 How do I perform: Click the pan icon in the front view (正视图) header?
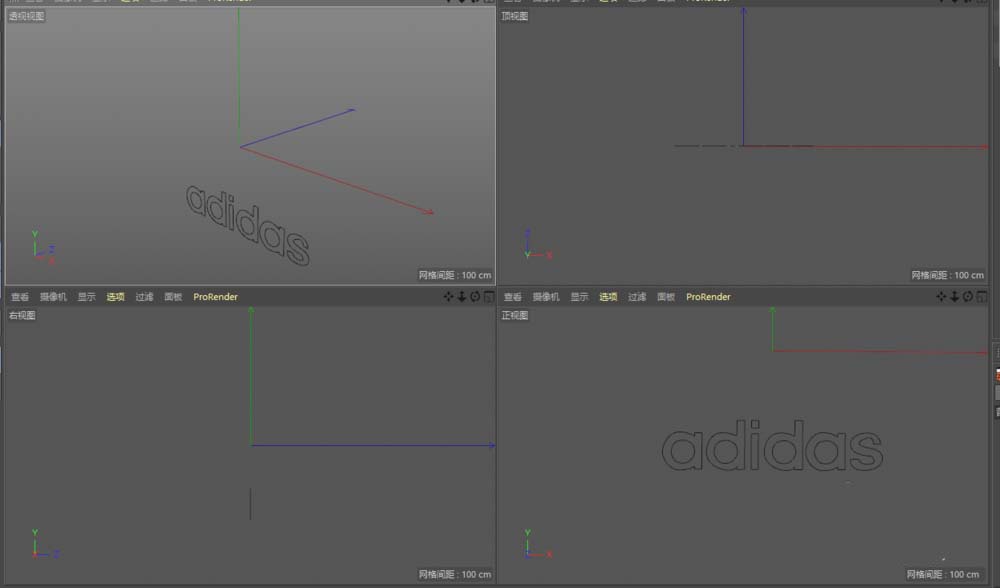941,297
